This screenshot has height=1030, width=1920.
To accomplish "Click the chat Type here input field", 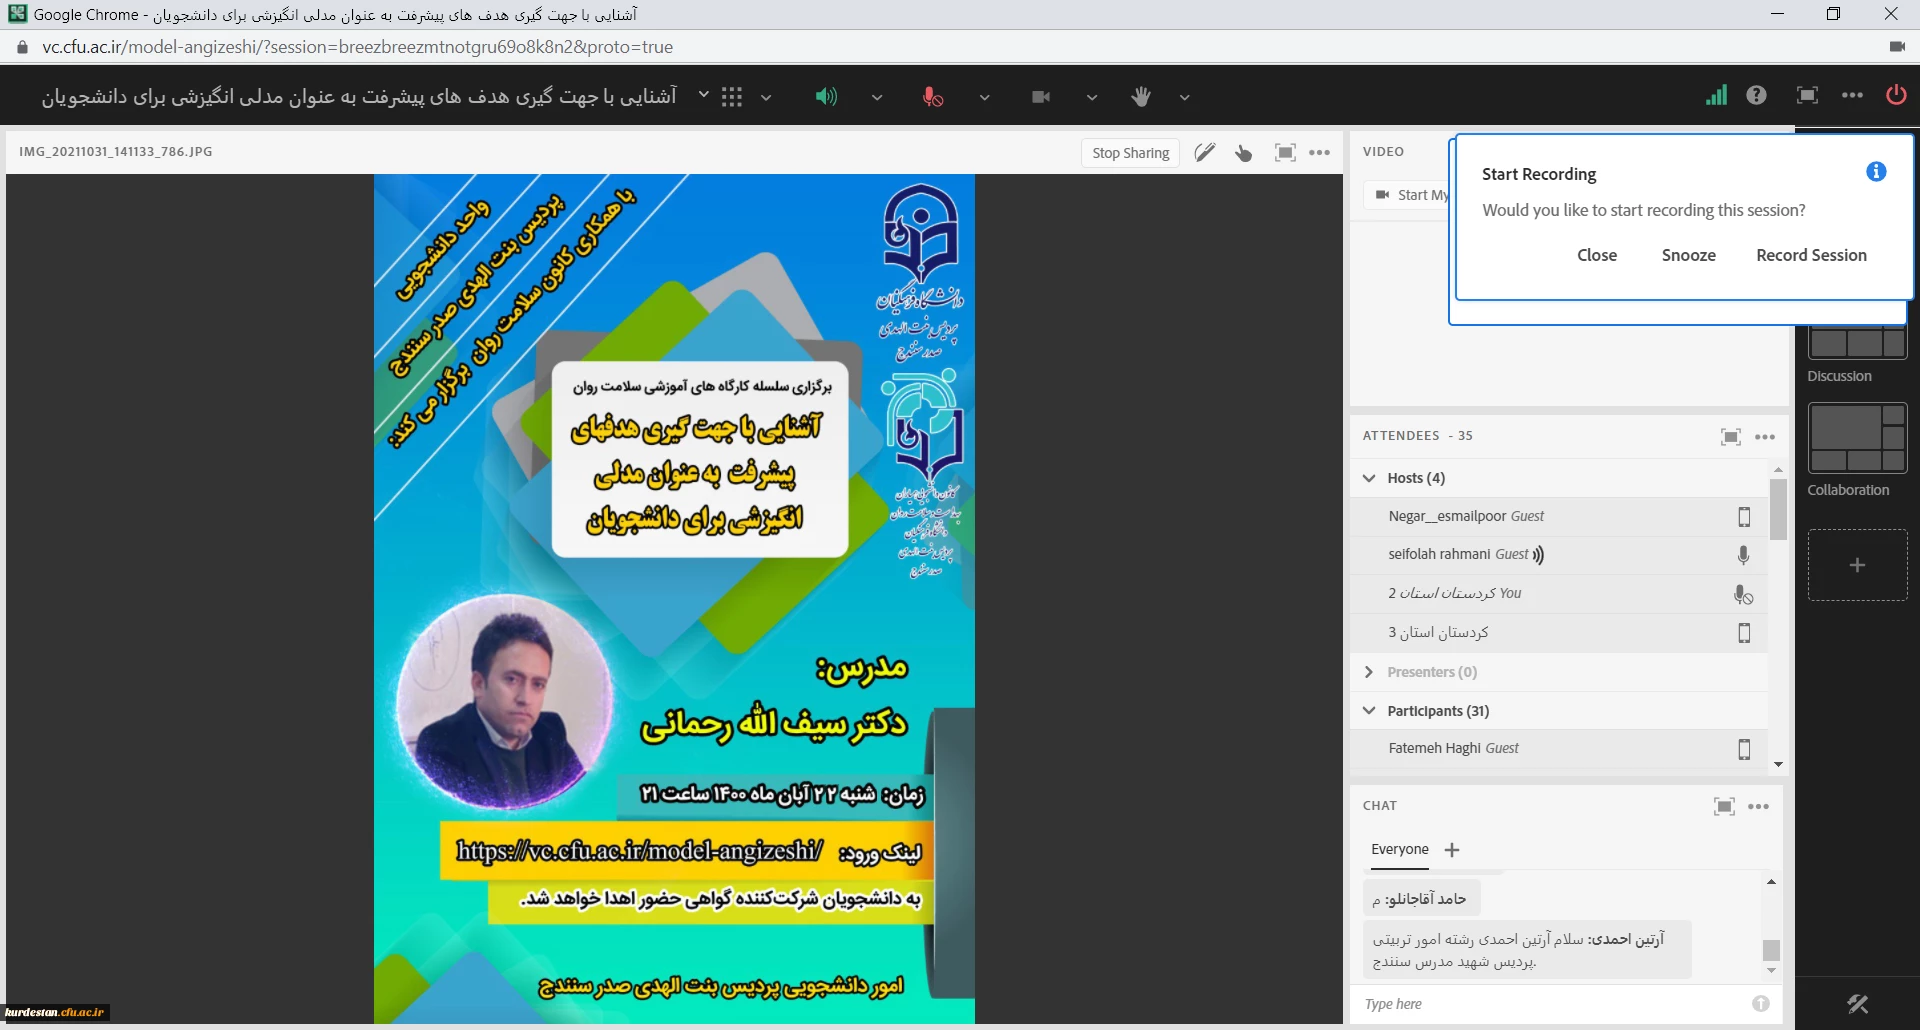I will 1550,1004.
